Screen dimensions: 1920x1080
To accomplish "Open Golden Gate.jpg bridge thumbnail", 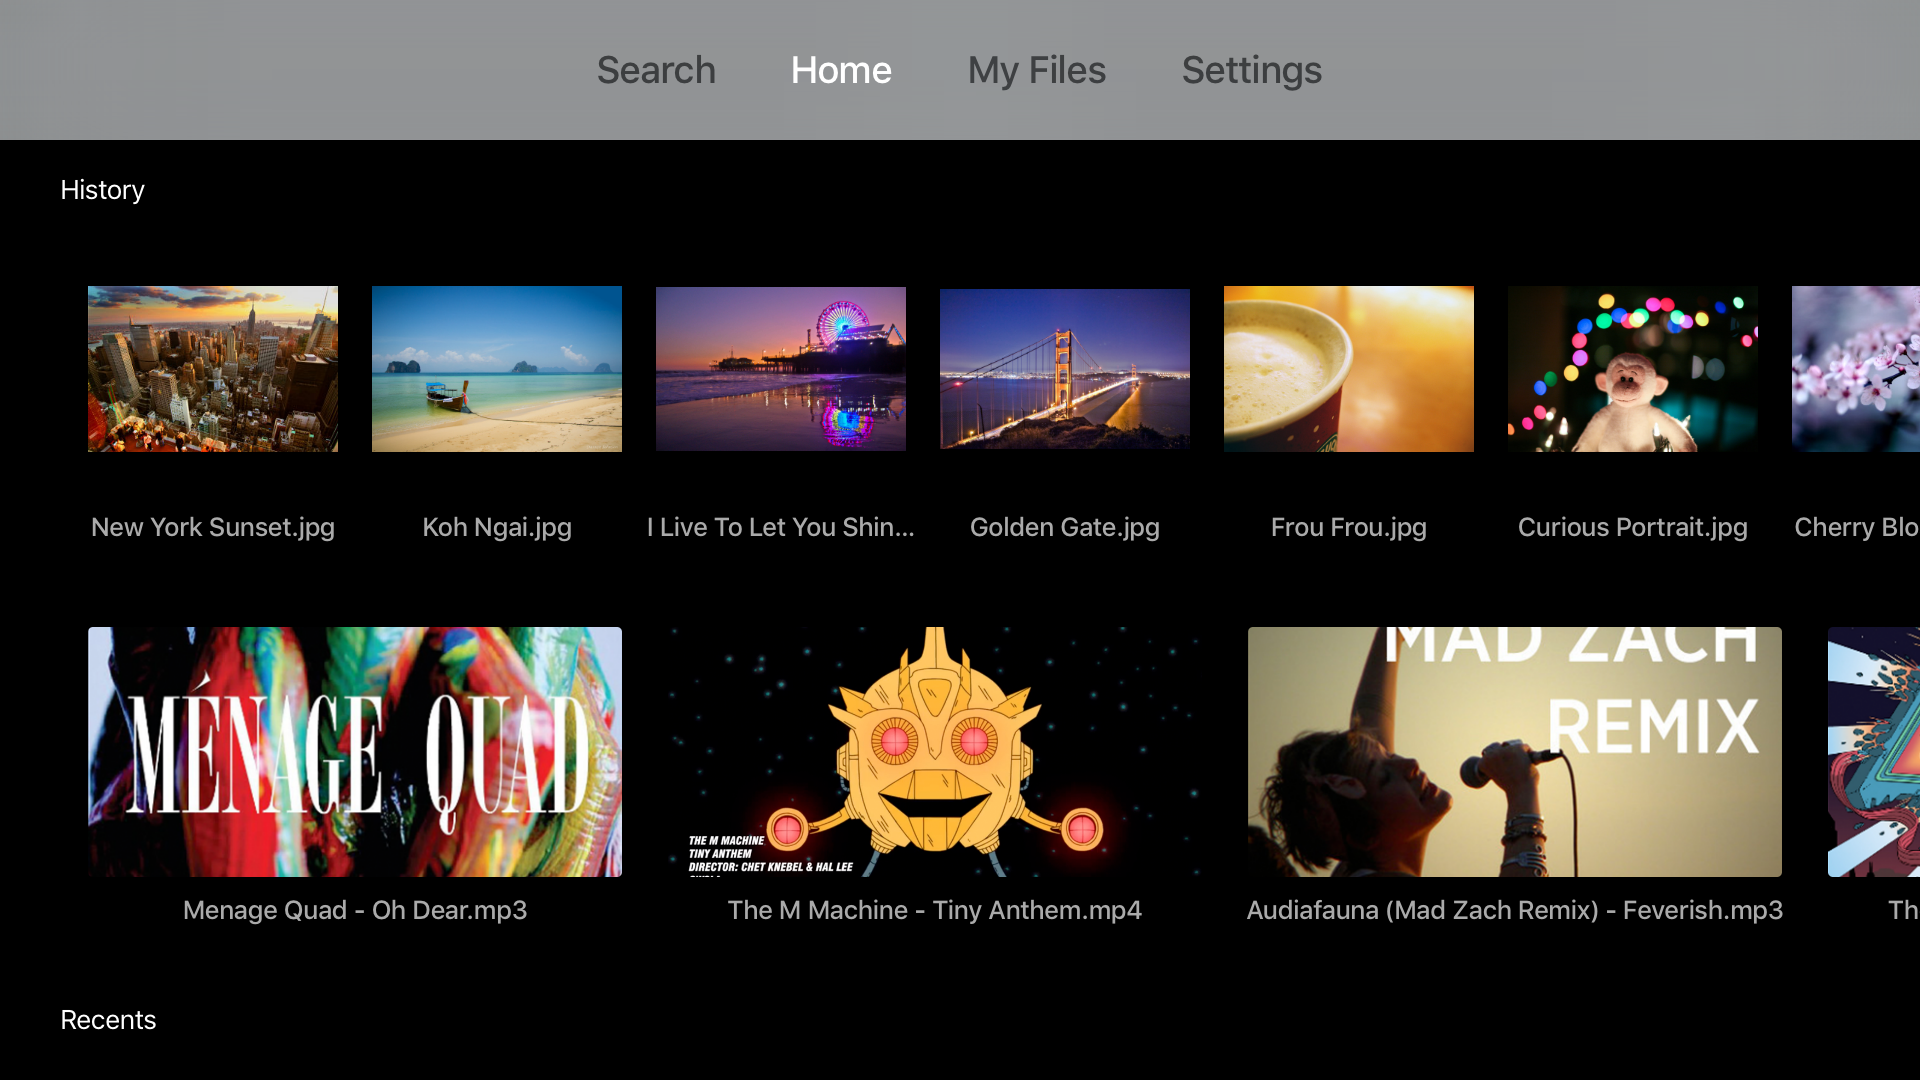I will [x=1065, y=369].
